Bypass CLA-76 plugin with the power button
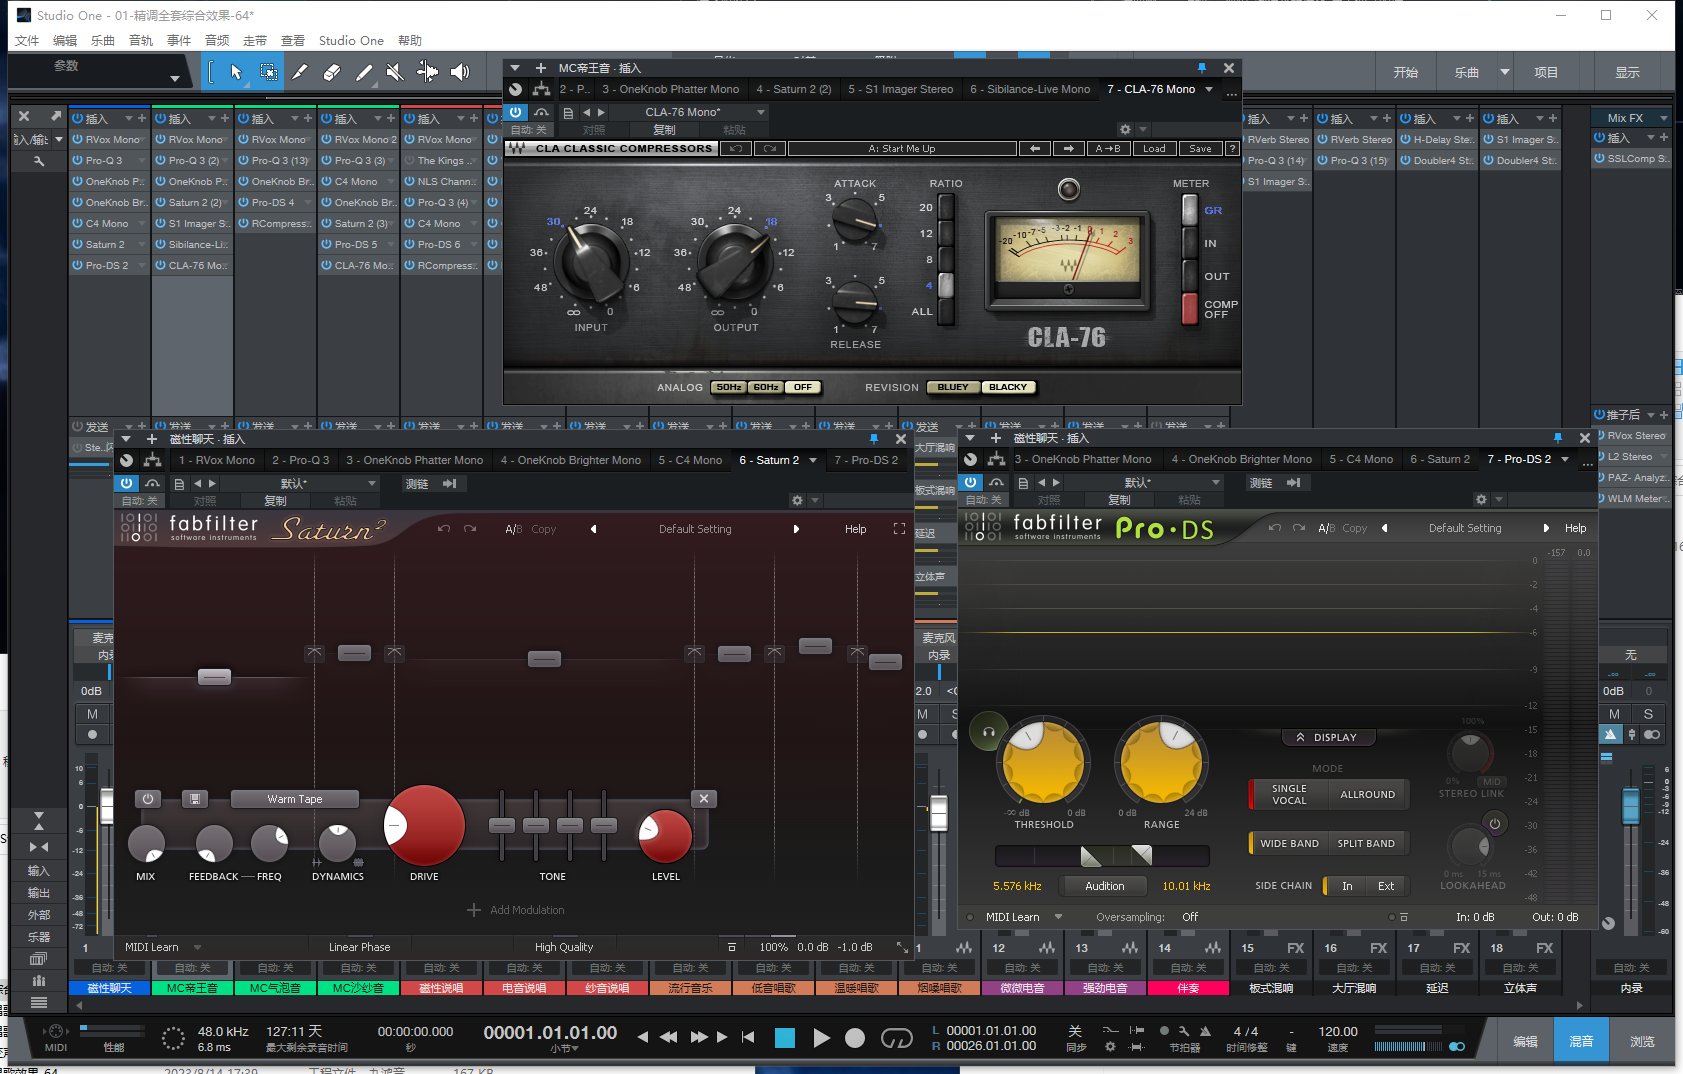The width and height of the screenshot is (1683, 1074). (x=516, y=112)
